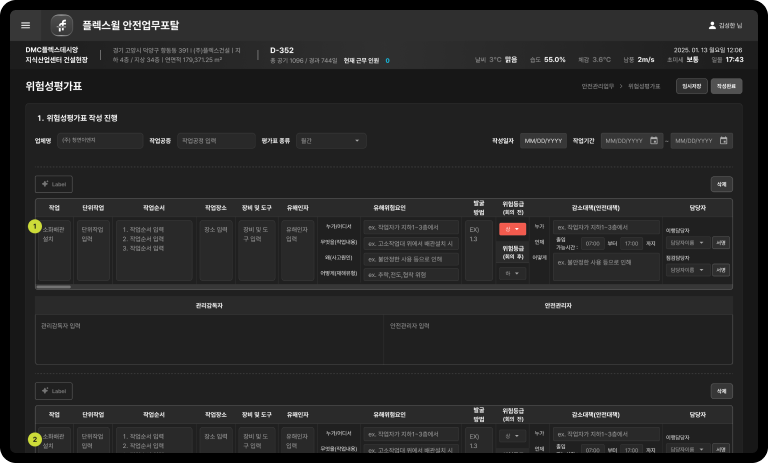
Task: Click 누가/어디서 hazard input in row 1
Action: [x=411, y=227]
